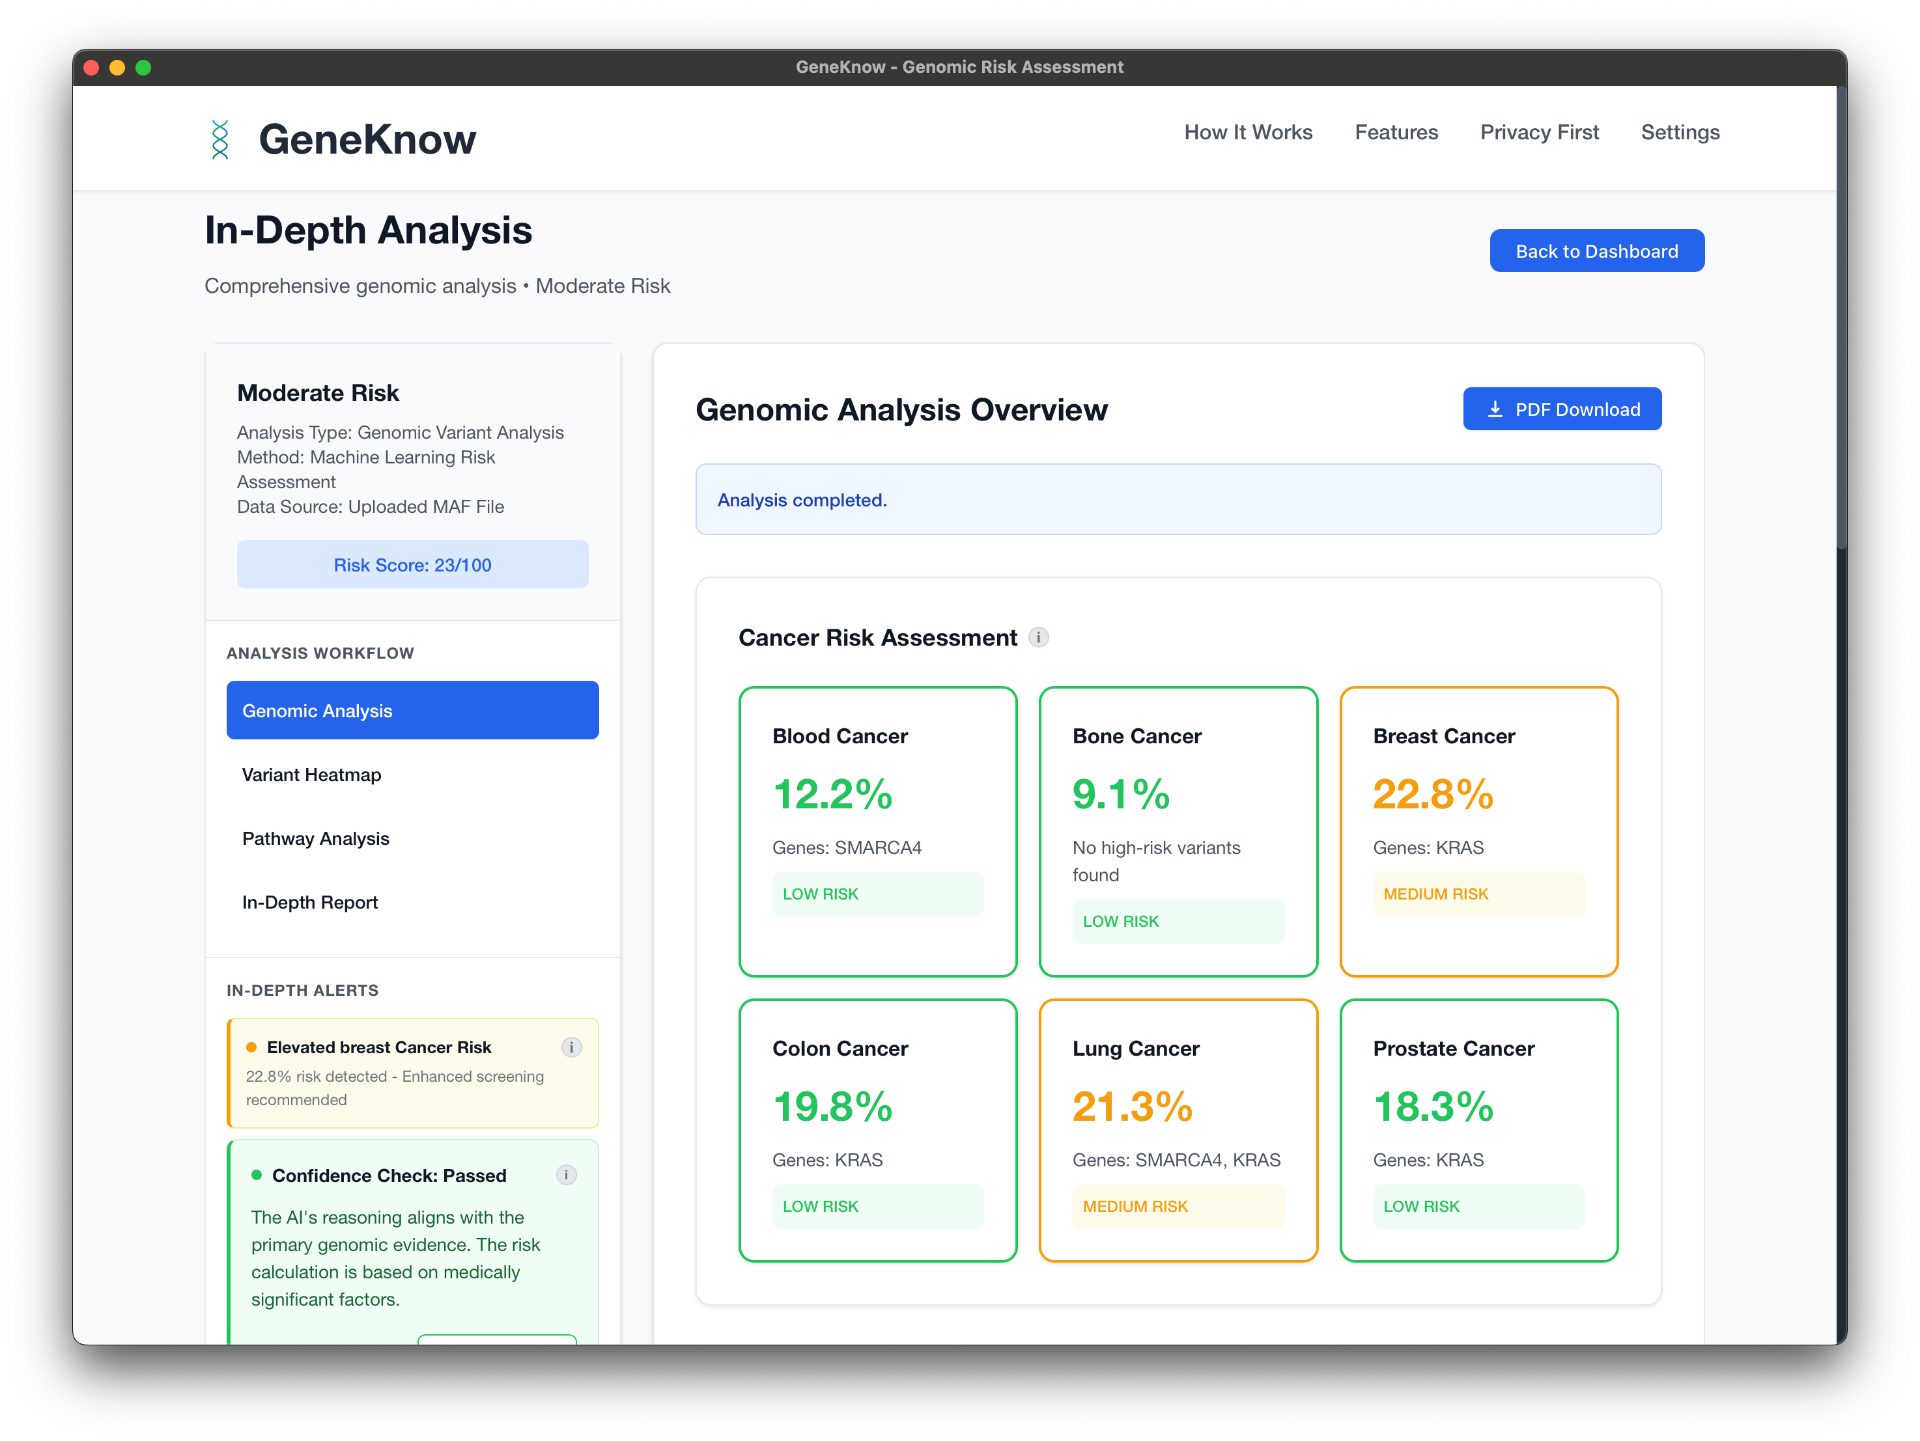Click LOW RISK badge on Bone Cancer card

(x=1178, y=921)
